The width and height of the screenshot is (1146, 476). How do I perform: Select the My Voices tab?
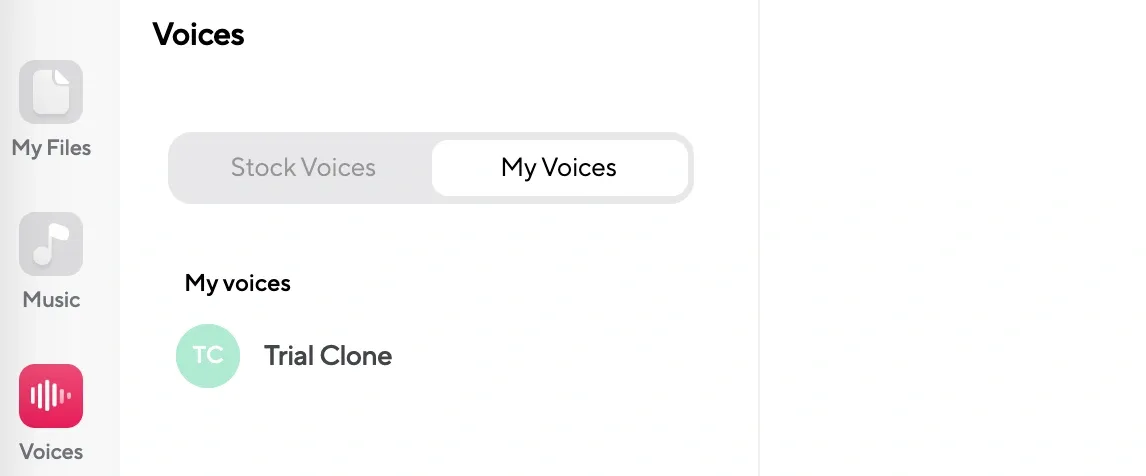pyautogui.click(x=559, y=167)
